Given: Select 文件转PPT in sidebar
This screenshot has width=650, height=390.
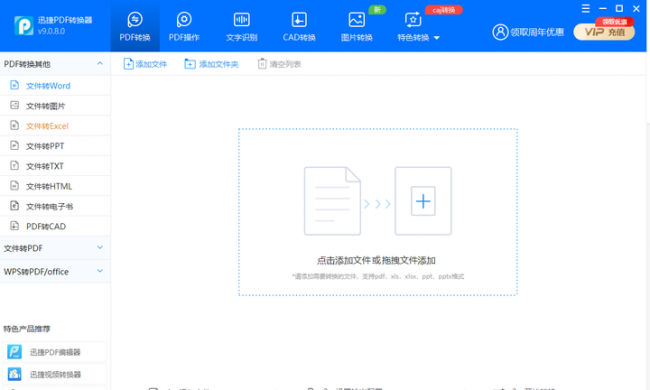Looking at the screenshot, I should coord(55,146).
